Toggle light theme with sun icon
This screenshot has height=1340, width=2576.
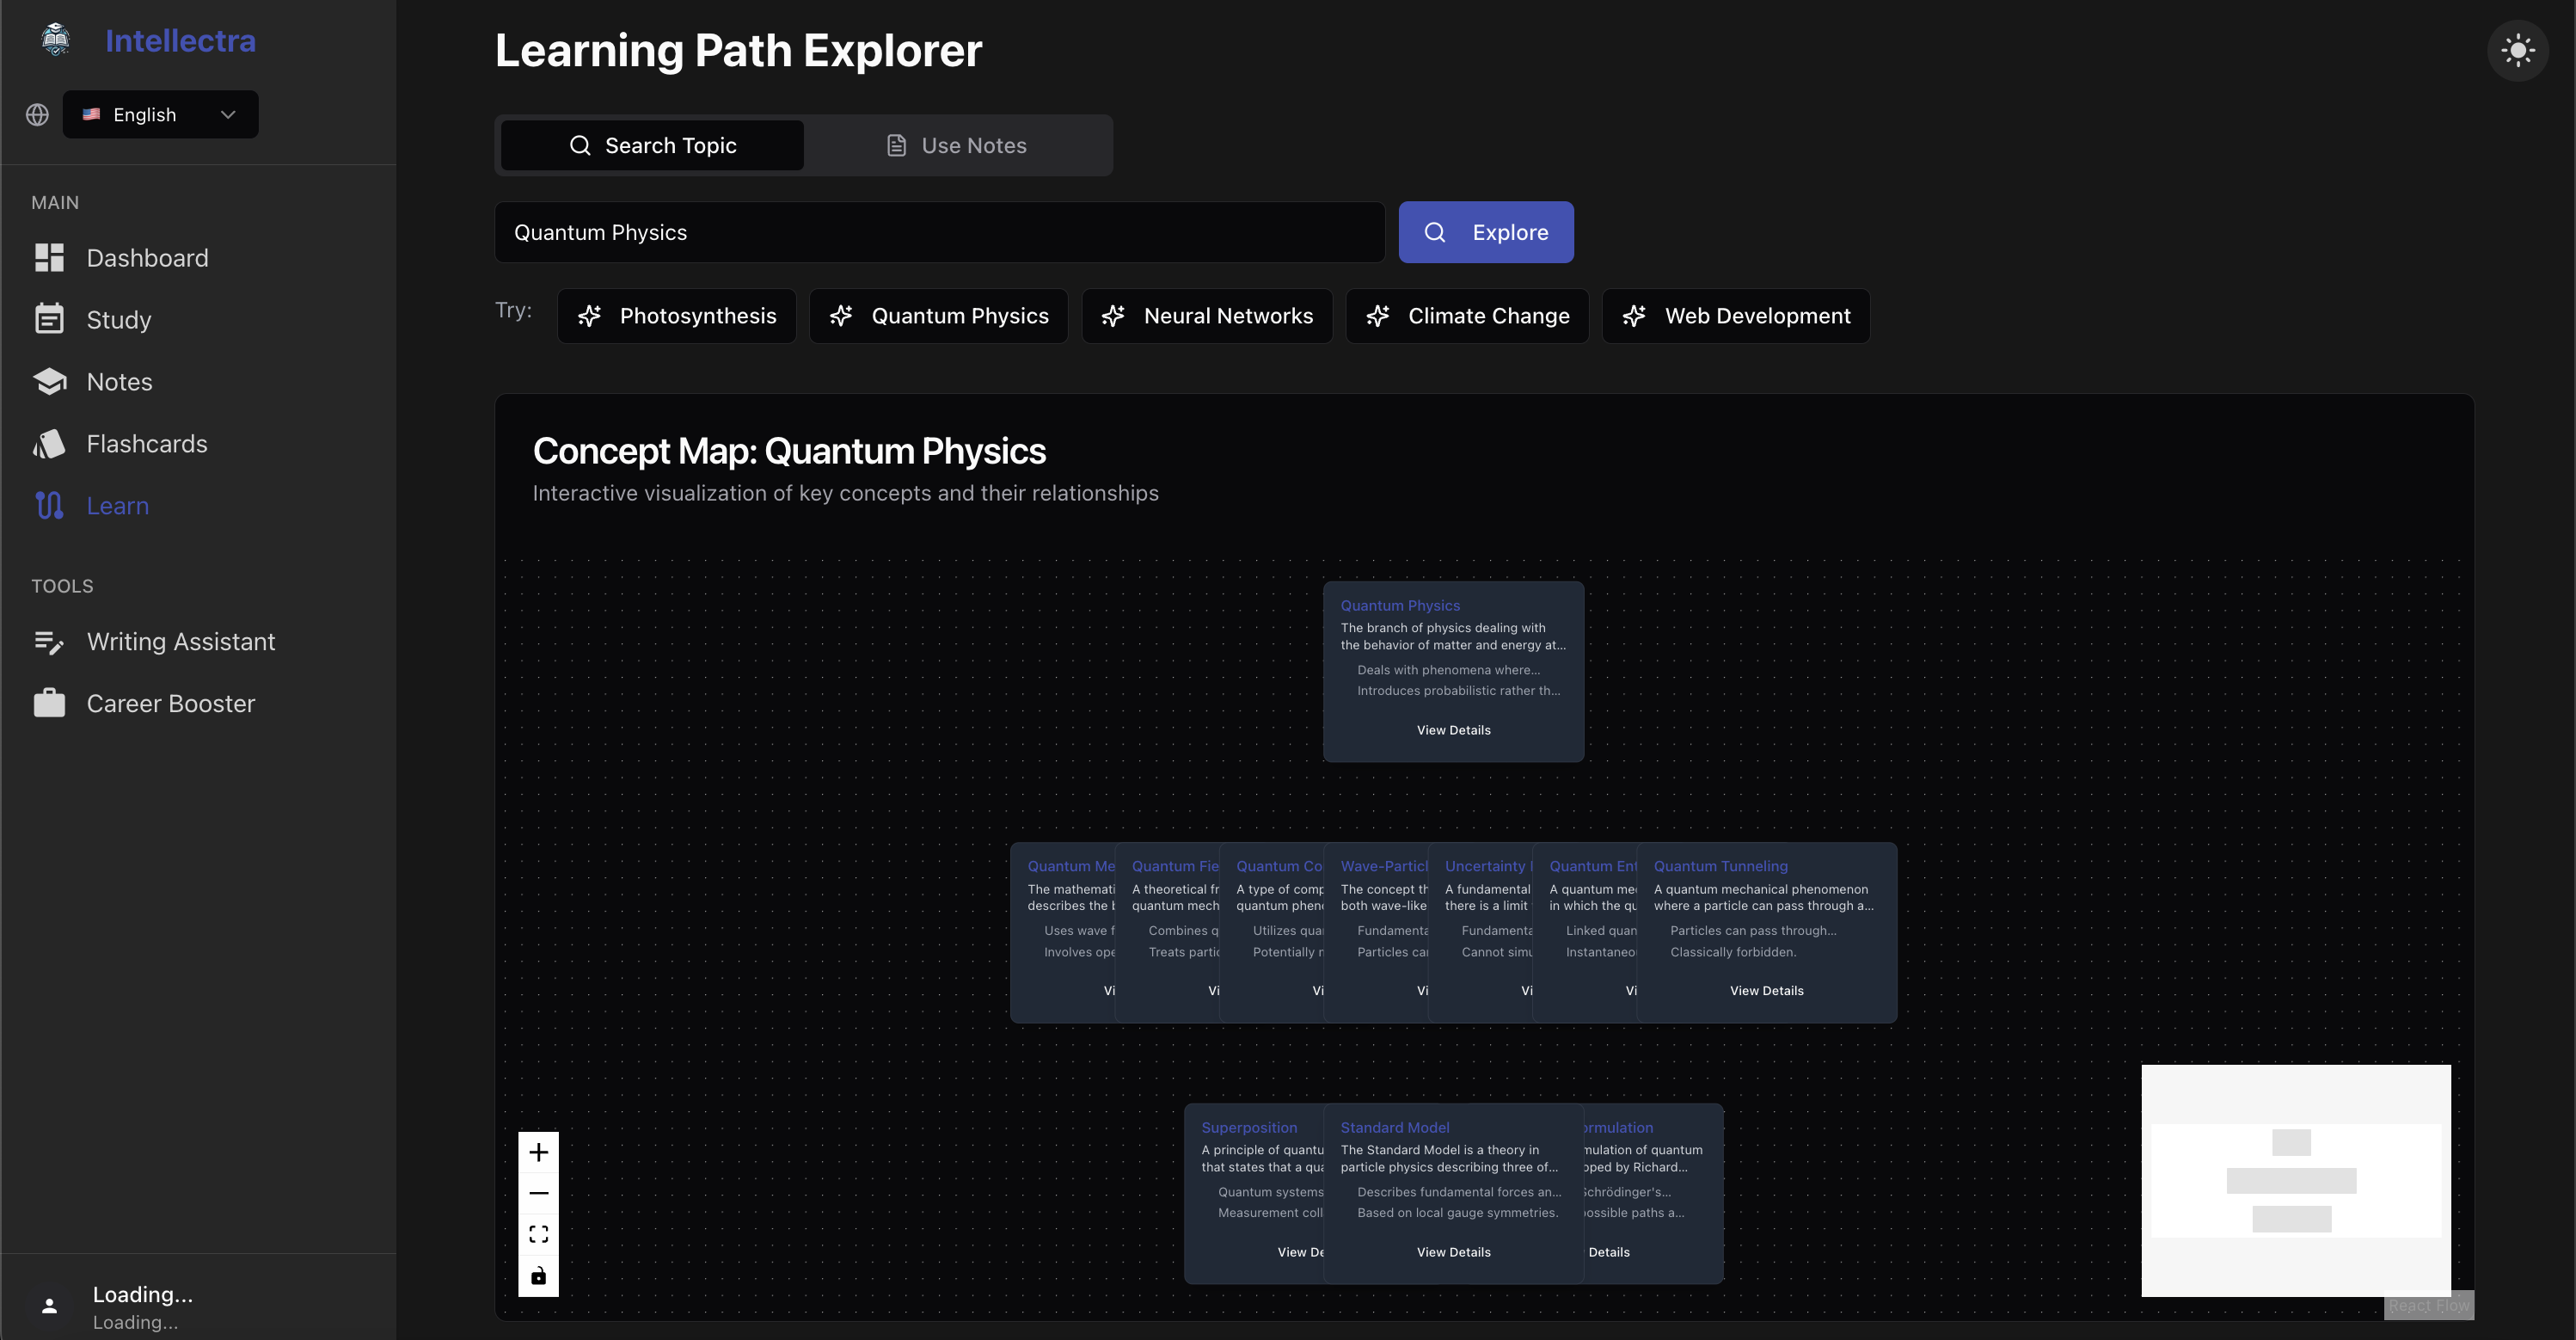[2517, 50]
